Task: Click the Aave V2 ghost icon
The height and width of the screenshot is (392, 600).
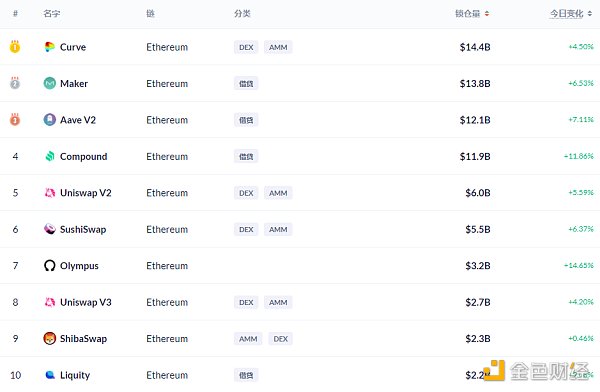Action: 49,120
